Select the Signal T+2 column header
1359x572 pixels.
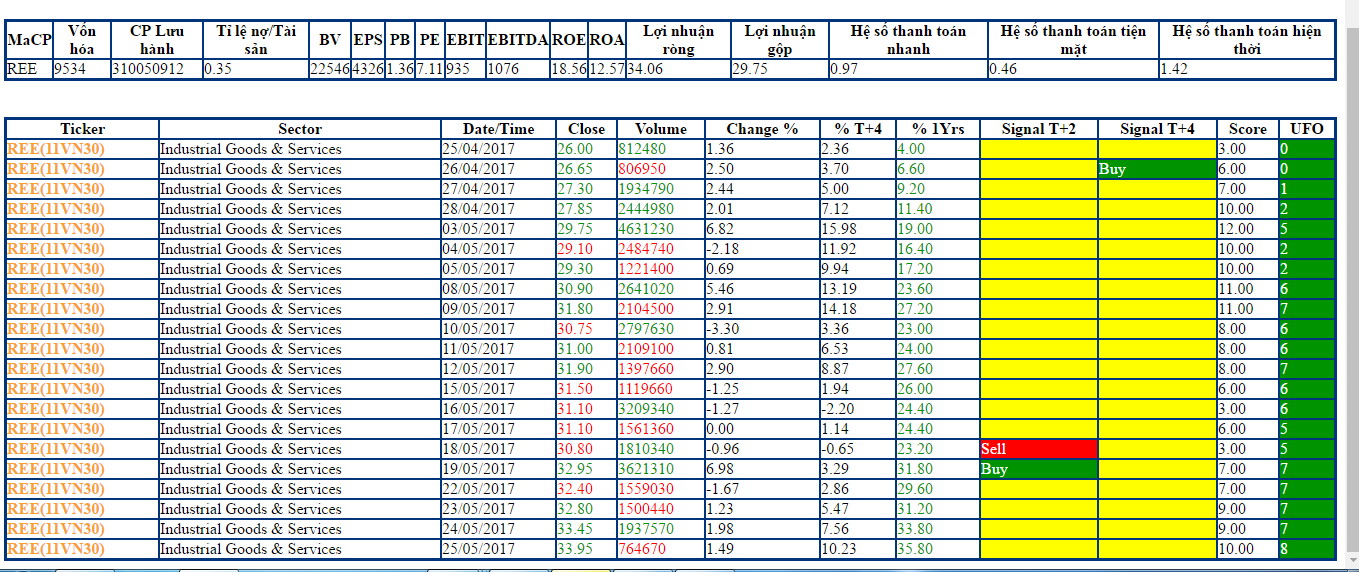[x=1039, y=129]
